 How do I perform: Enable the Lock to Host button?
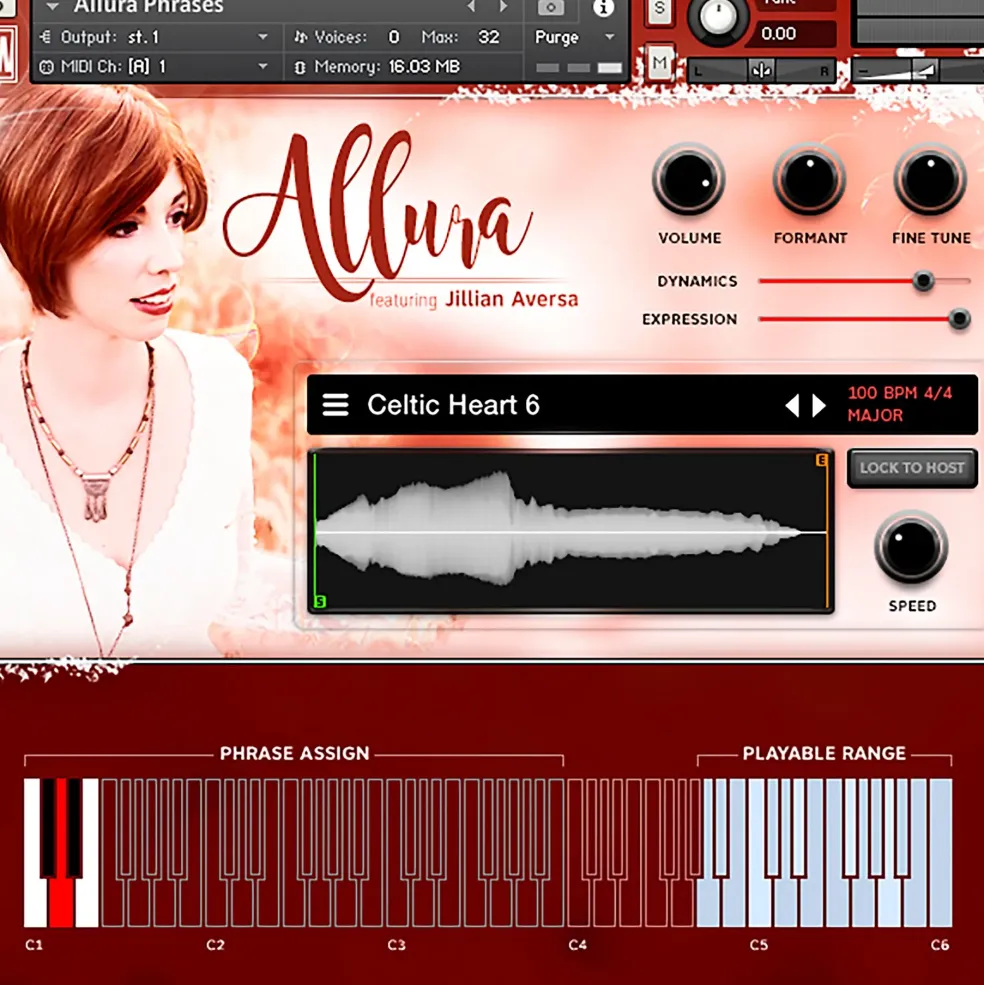click(x=912, y=468)
